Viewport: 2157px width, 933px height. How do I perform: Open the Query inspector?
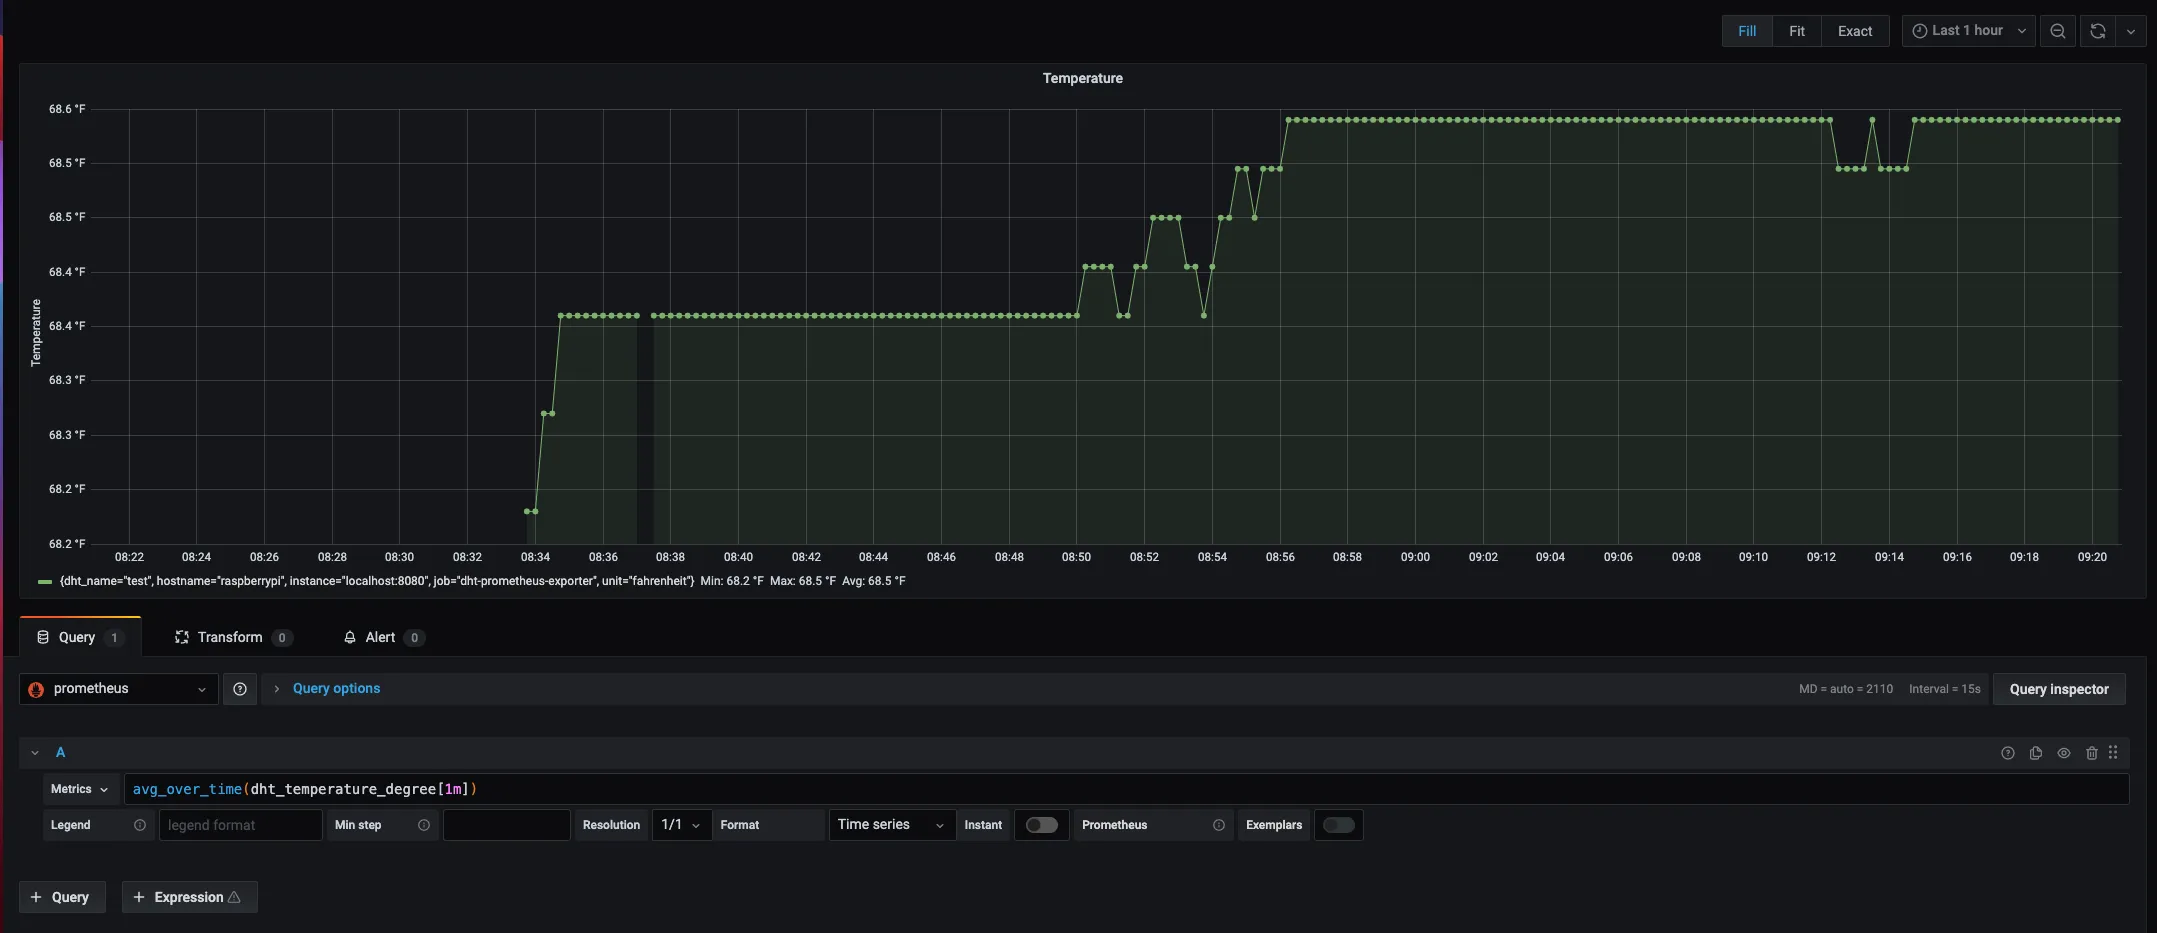(x=2059, y=689)
